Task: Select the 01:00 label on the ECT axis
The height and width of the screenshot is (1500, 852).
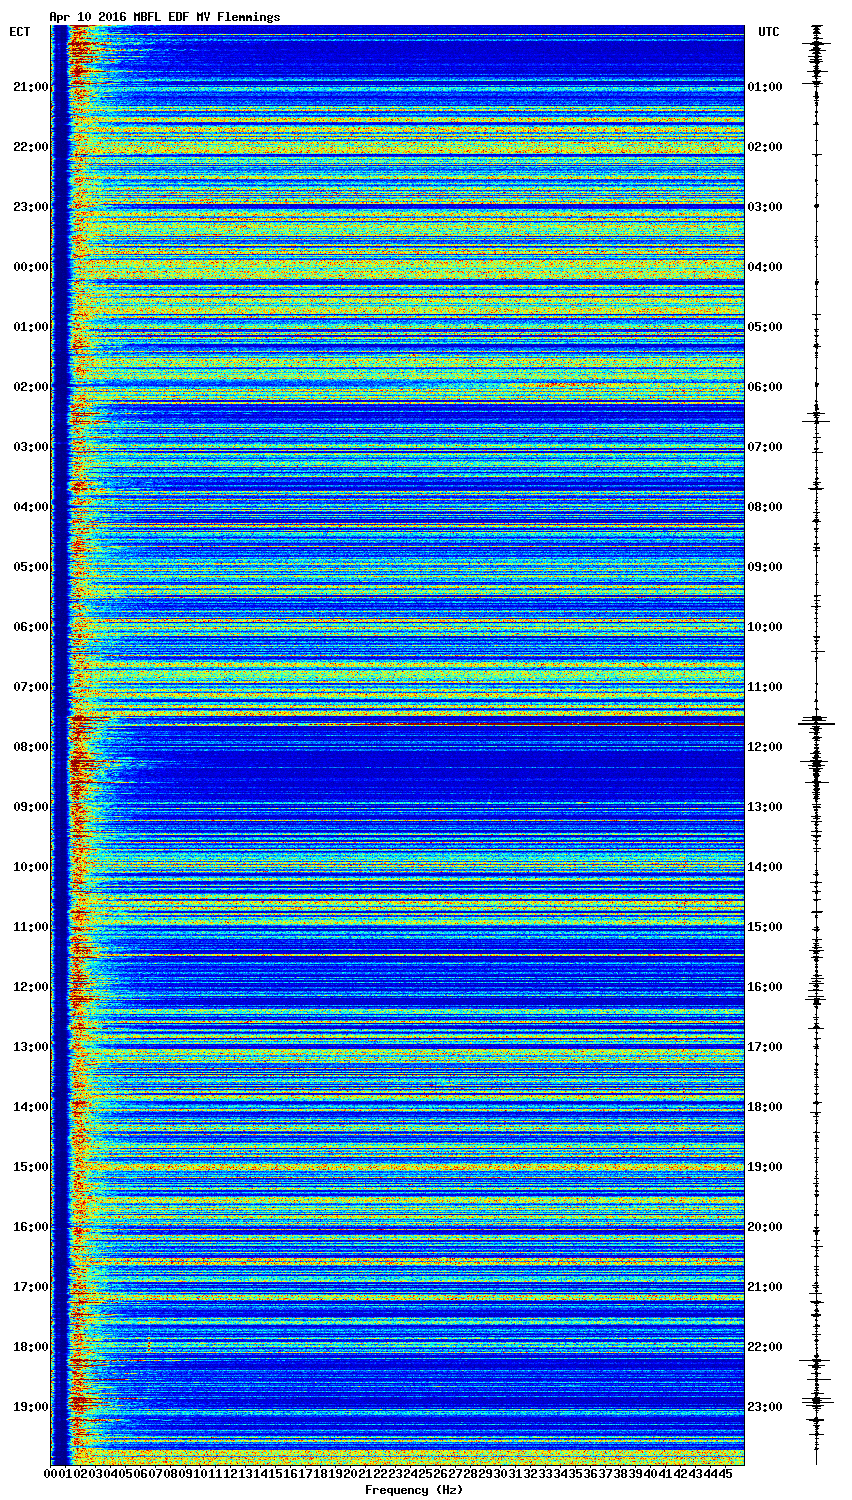Action: click(x=30, y=327)
